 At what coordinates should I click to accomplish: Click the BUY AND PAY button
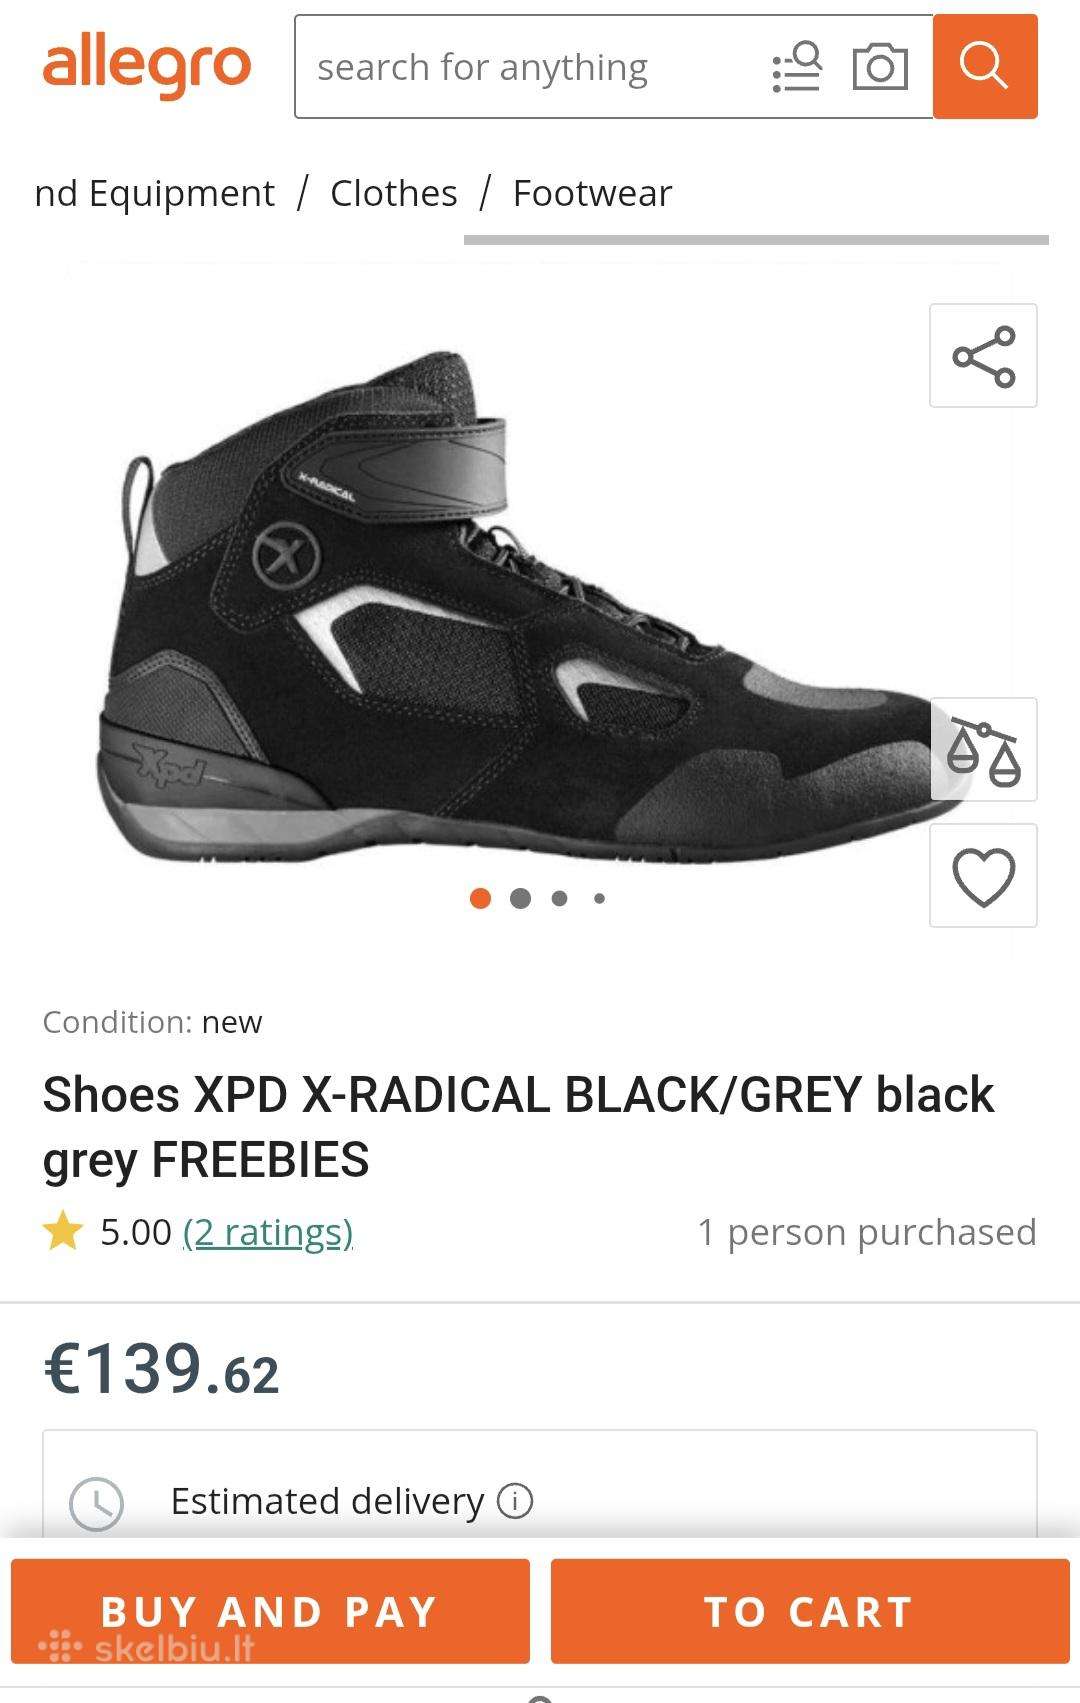point(270,1611)
